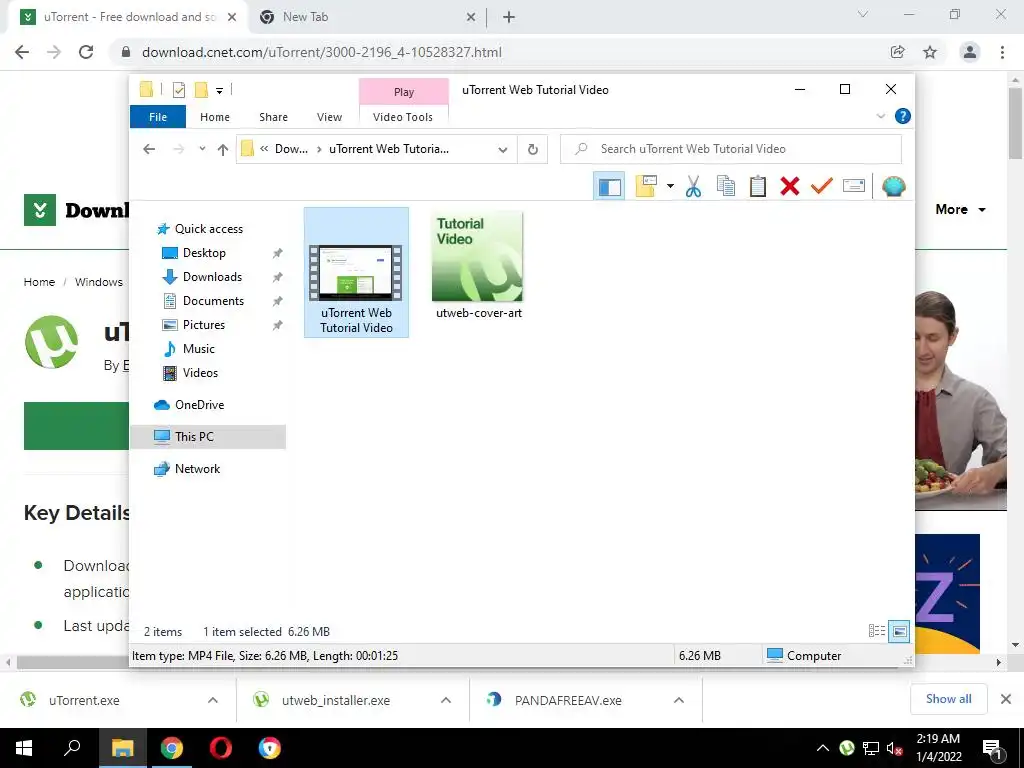Image resolution: width=1024 pixels, height=768 pixels.
Task: Open Chrome profile avatar icon
Action: [x=970, y=52]
